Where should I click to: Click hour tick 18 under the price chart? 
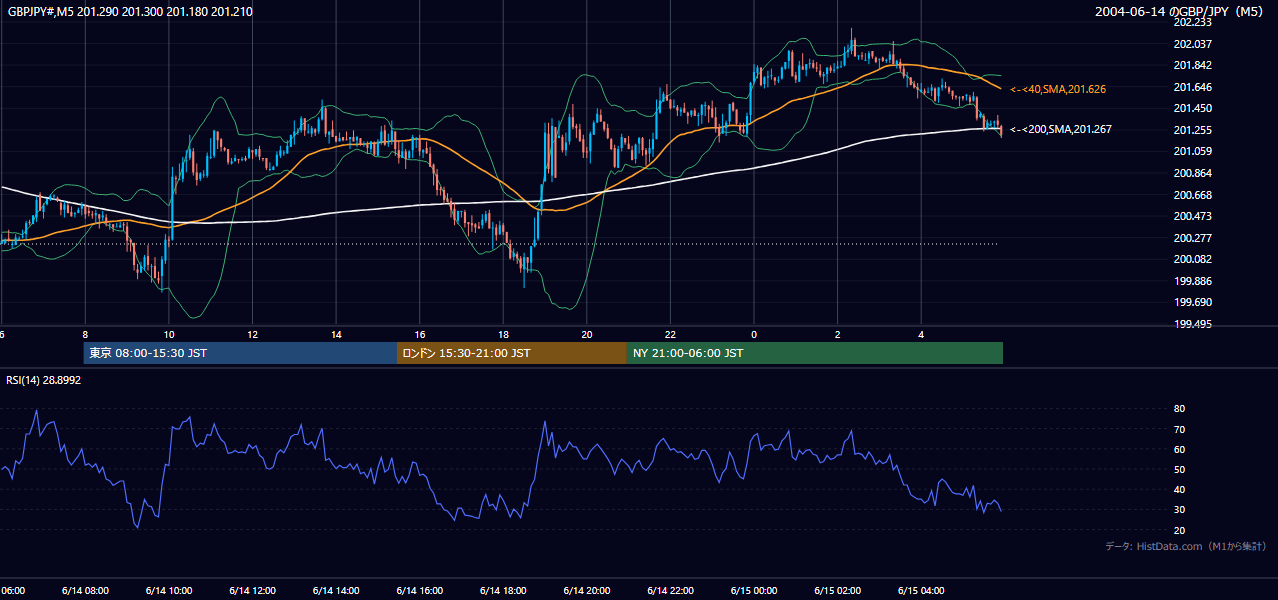pos(503,335)
